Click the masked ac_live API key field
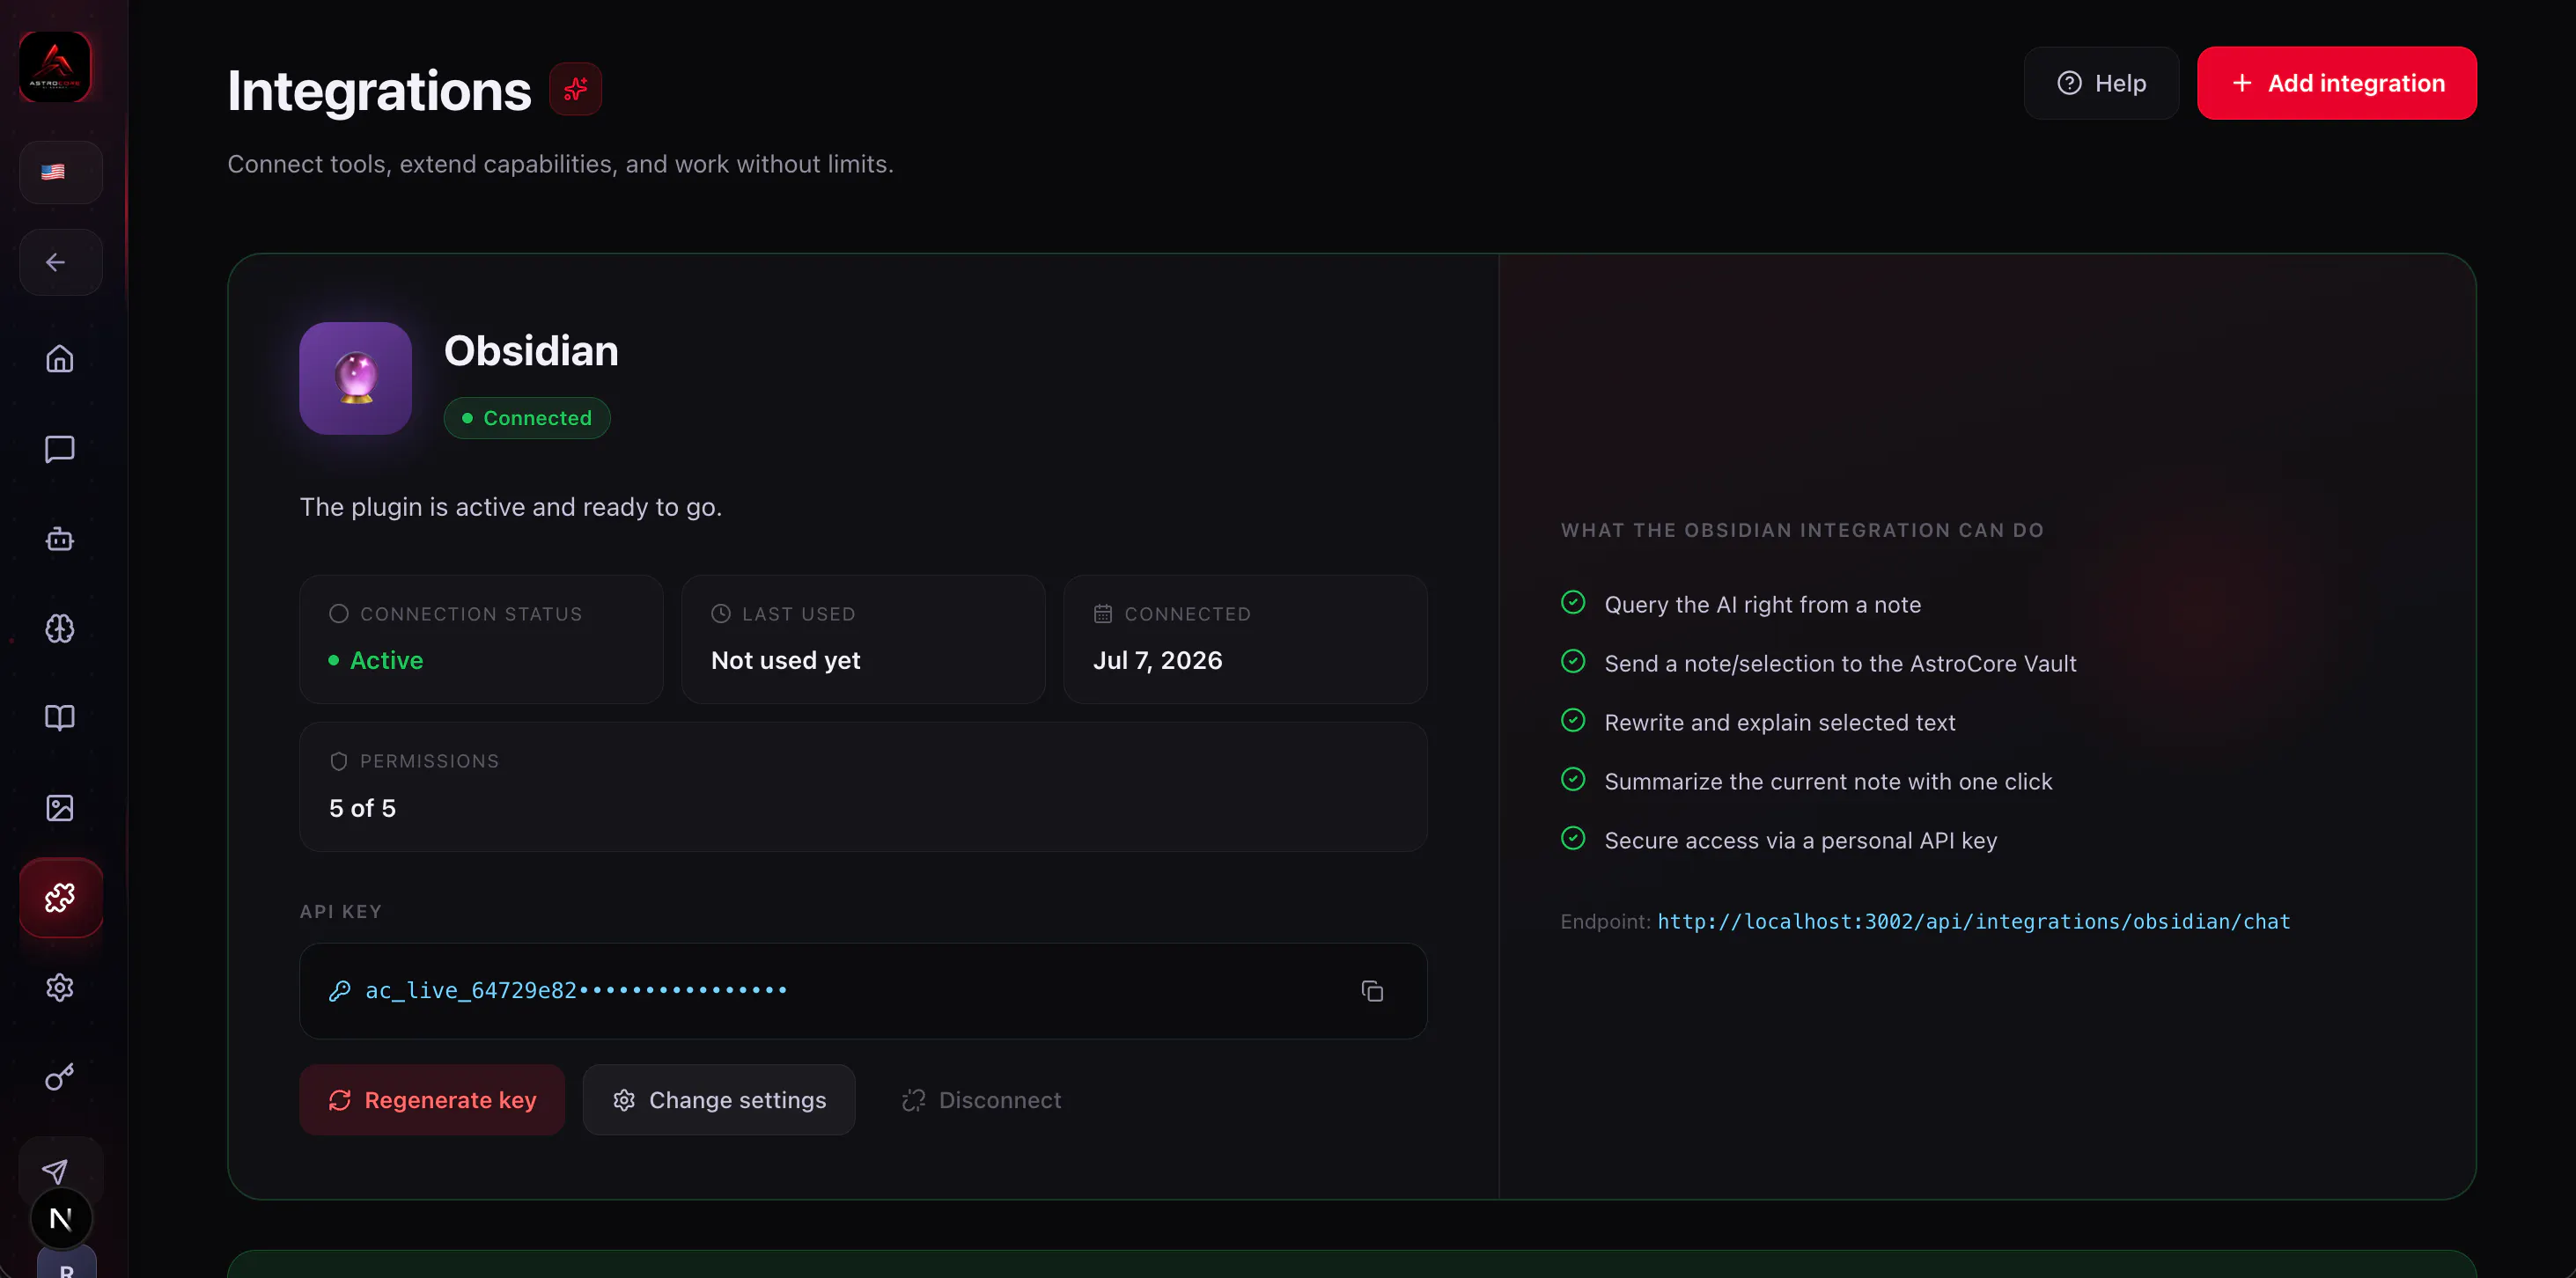Image resolution: width=2576 pixels, height=1278 pixels. pos(862,991)
